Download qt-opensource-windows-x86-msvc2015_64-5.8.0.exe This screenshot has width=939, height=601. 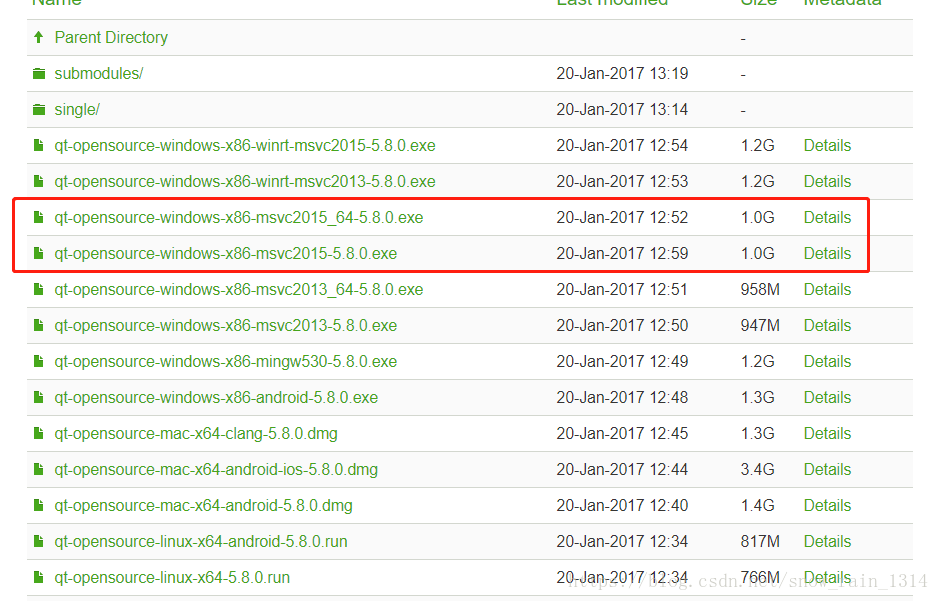[239, 217]
